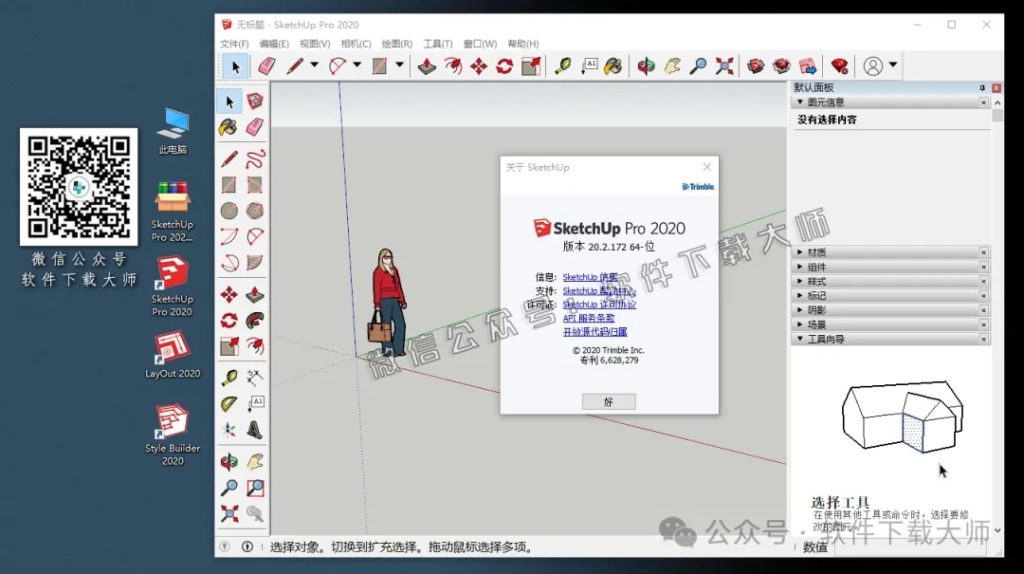1024x574 pixels.
Task: Open the 绘图(R) menu
Action: [397, 44]
